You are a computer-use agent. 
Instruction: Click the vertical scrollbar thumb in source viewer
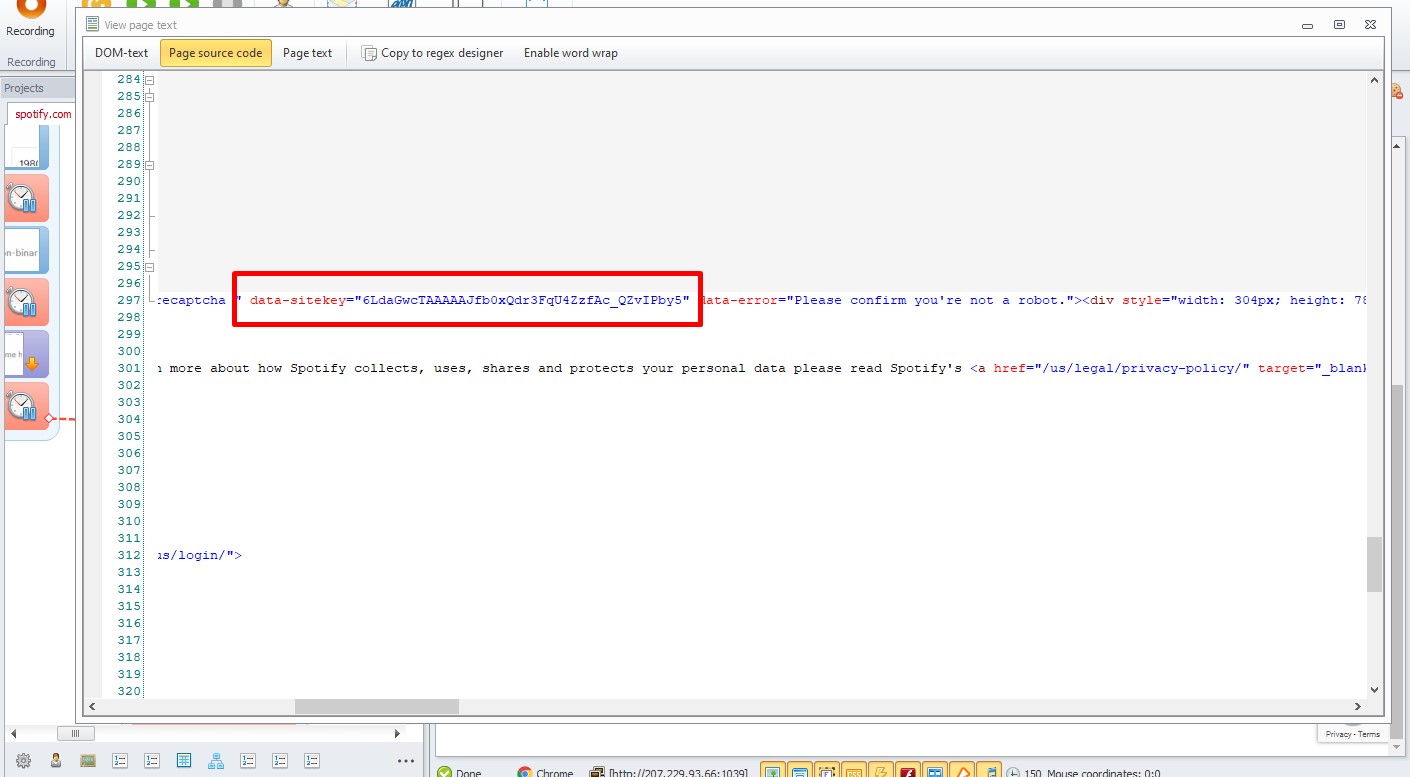coord(1374,565)
